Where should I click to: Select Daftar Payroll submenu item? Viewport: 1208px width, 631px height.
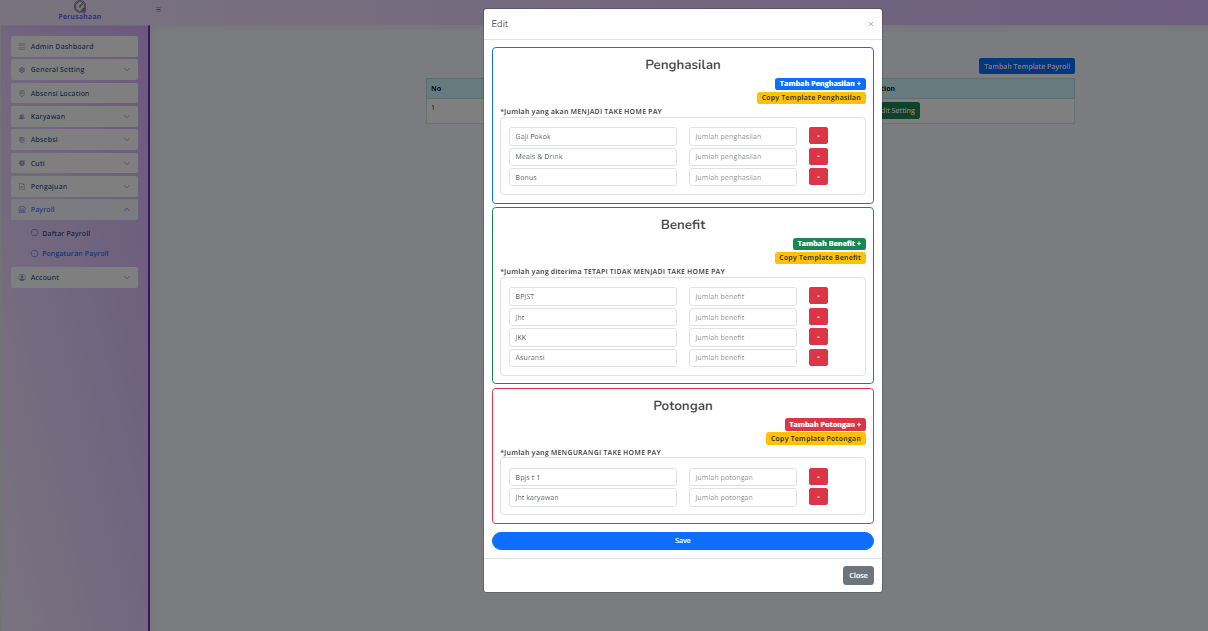tap(66, 233)
